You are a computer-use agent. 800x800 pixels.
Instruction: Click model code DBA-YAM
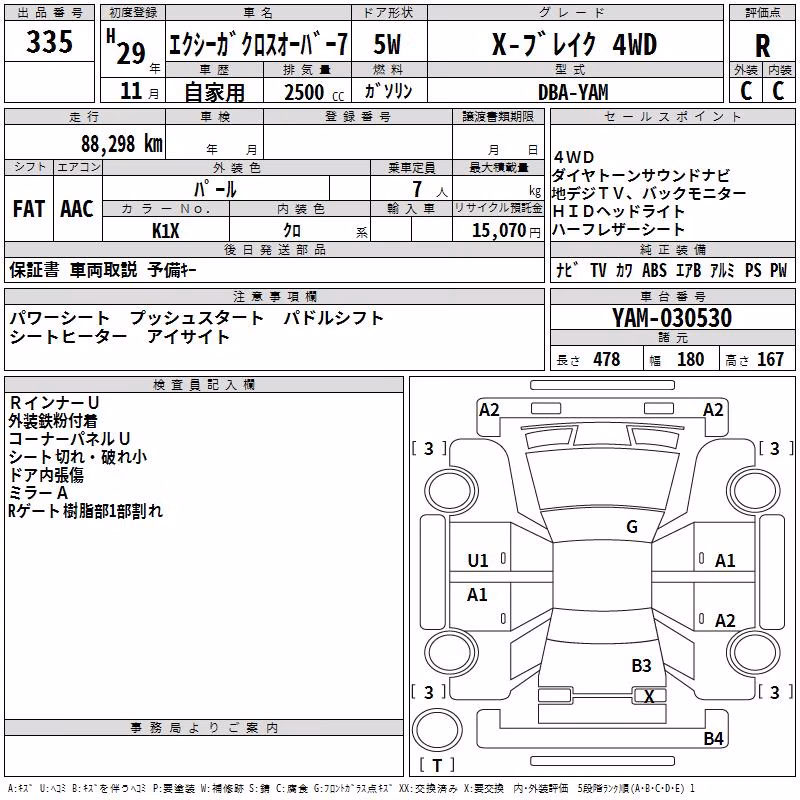573,92
